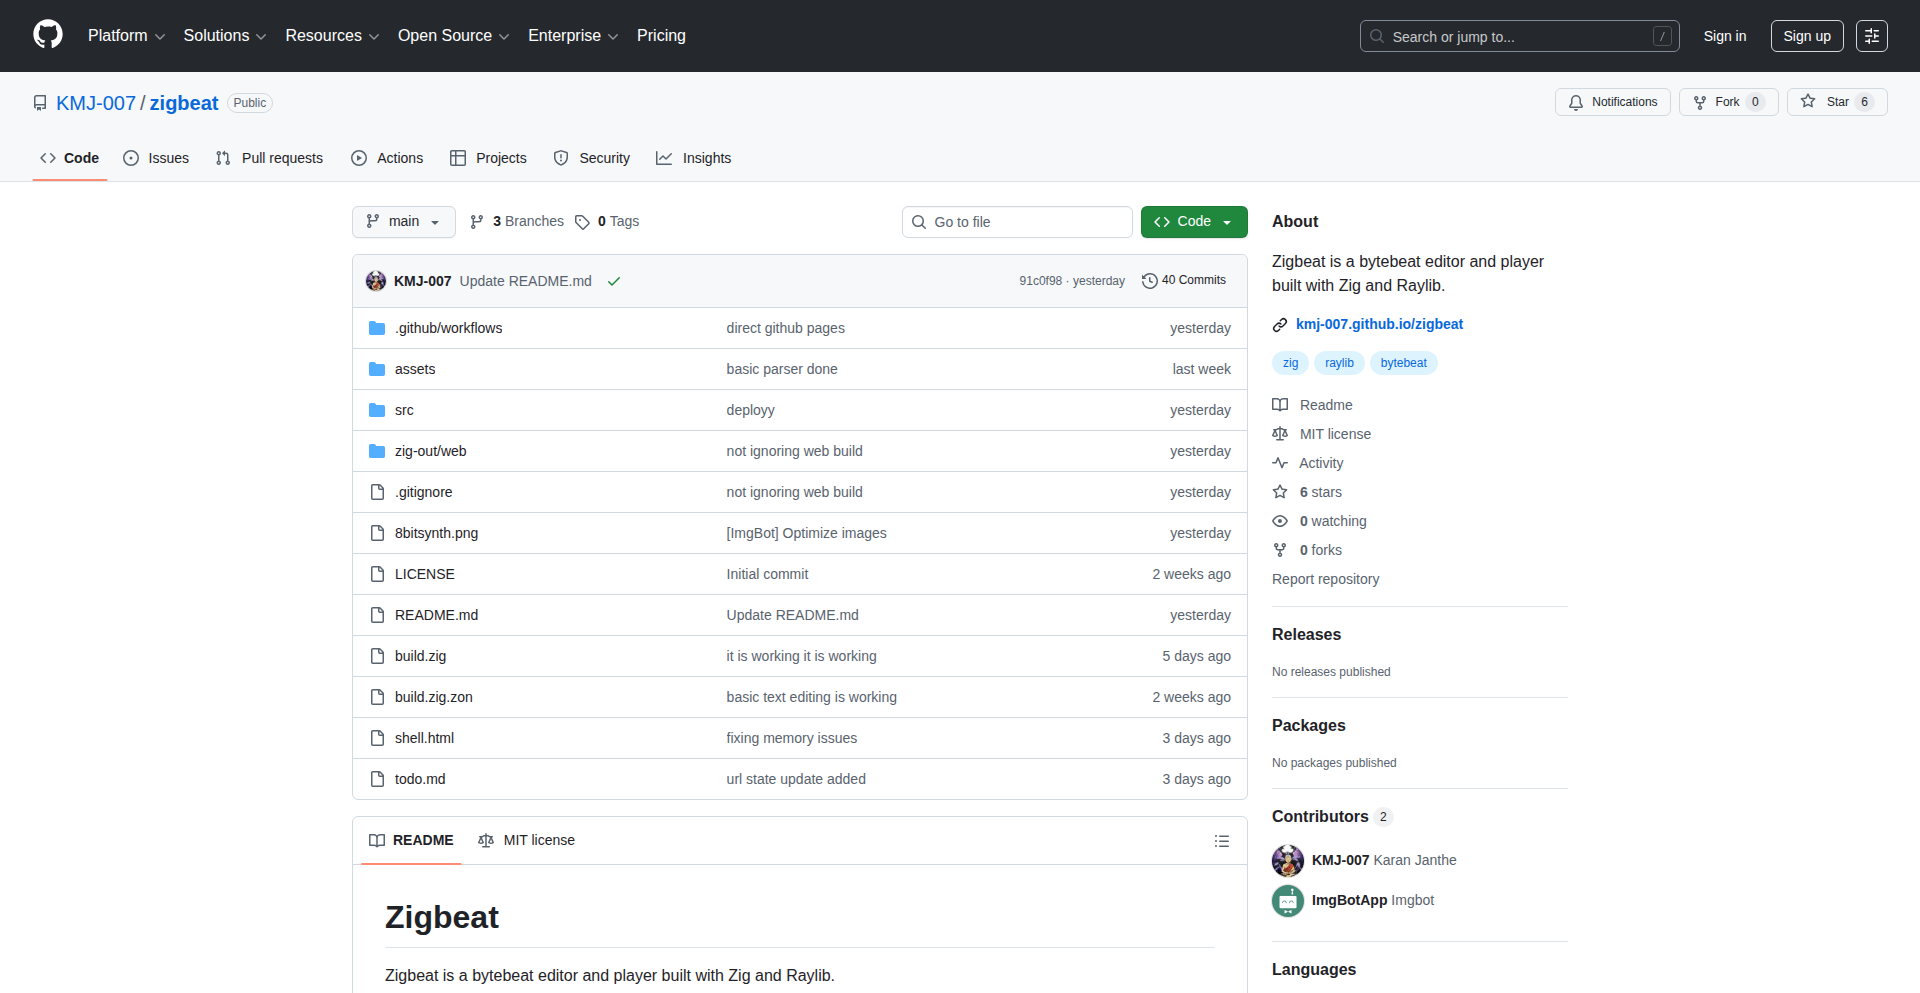Expand the Resources menu
Viewport: 1920px width, 993px height.
(332, 36)
